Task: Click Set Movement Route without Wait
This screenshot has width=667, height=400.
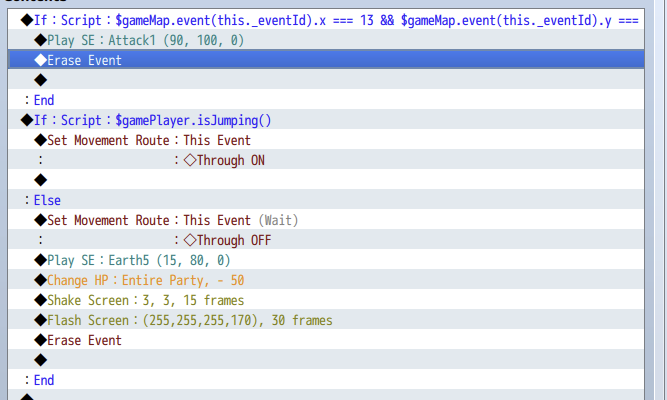Action: coord(148,140)
